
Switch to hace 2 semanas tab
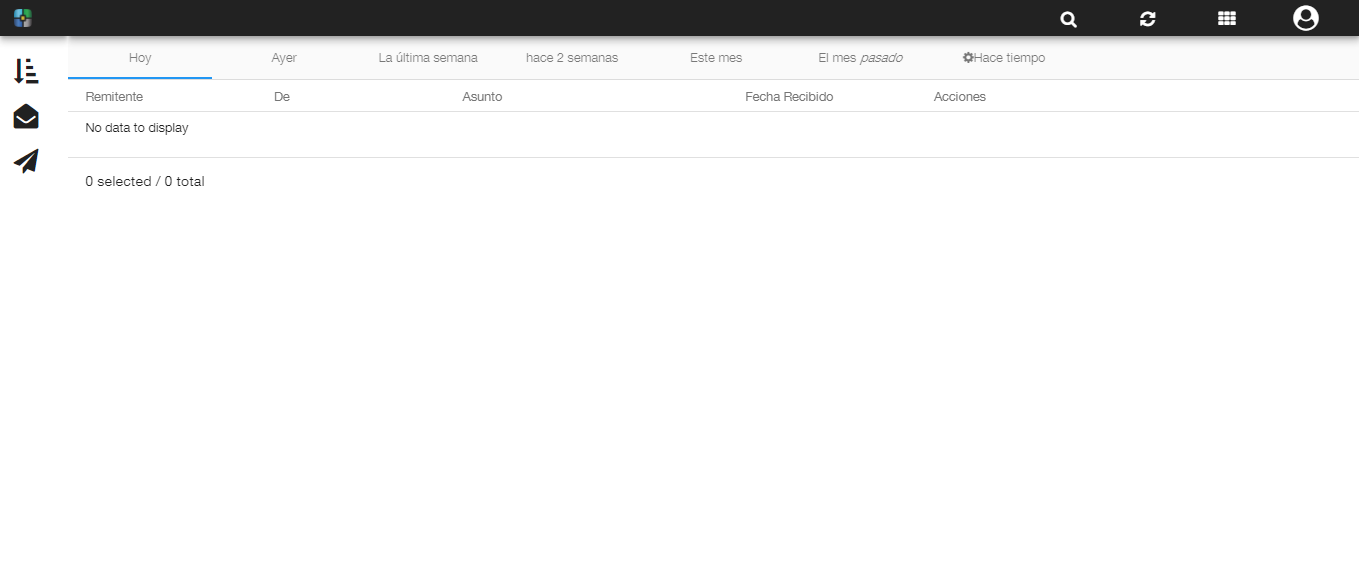[x=572, y=58]
